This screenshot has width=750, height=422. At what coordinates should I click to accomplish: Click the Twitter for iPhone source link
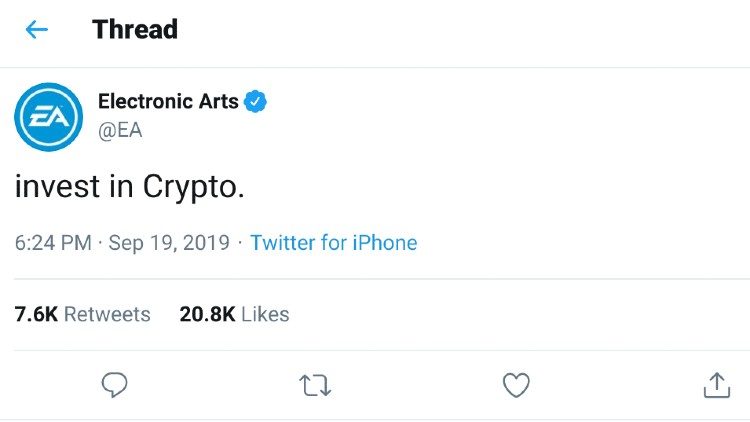(333, 243)
